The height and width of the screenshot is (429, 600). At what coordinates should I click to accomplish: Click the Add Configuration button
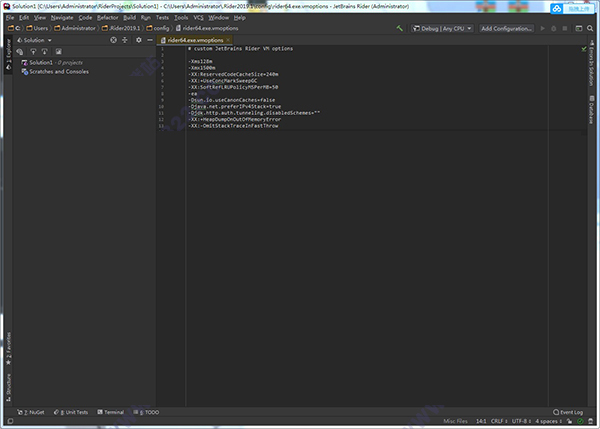click(506, 28)
